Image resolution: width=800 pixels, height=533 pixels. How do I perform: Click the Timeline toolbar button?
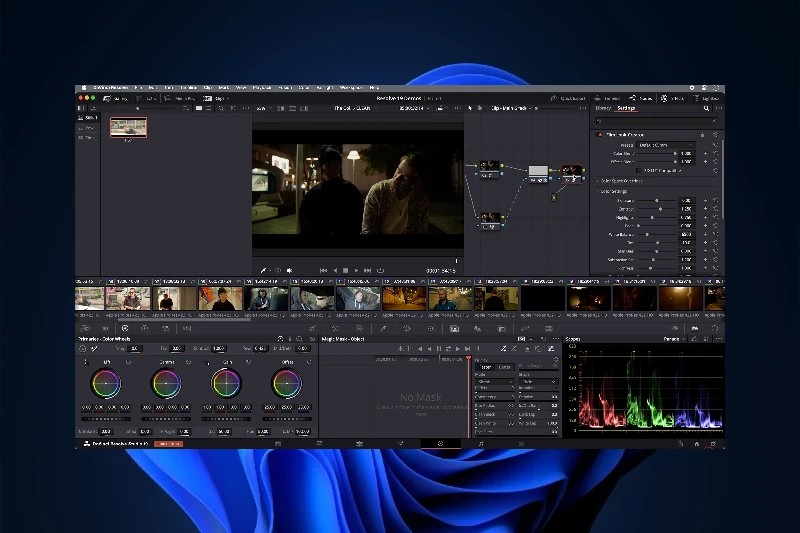(x=607, y=98)
